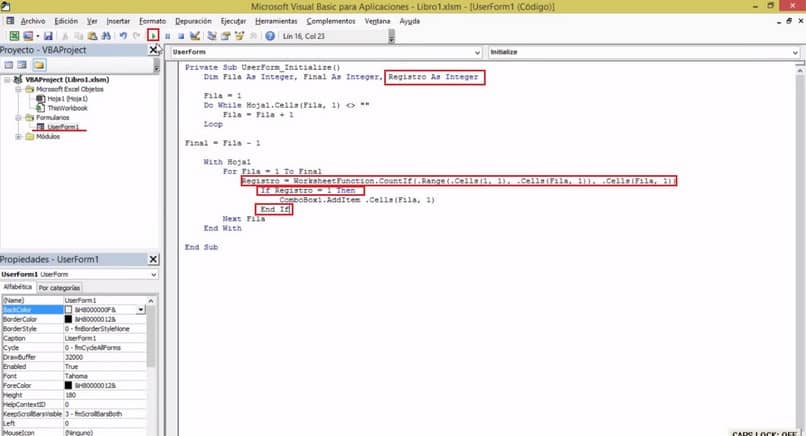Select ThisWorkbook in project tree
This screenshot has height=436, width=806.
tap(67, 108)
